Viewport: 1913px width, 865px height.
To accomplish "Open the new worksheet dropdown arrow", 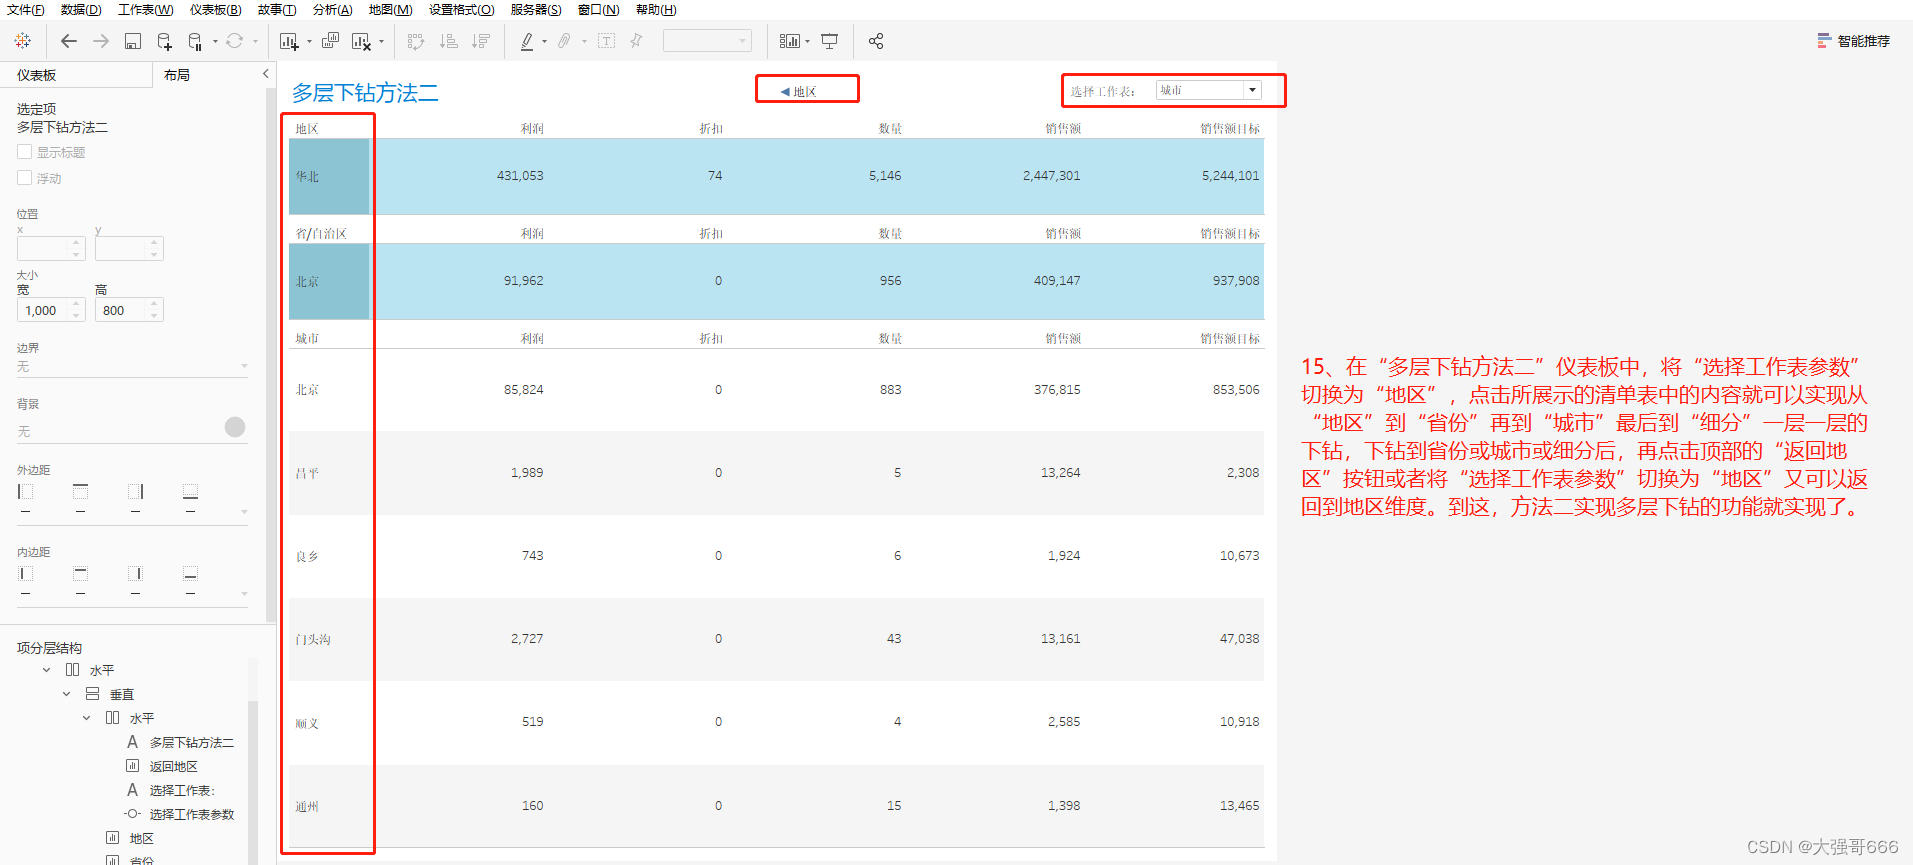I will [309, 42].
